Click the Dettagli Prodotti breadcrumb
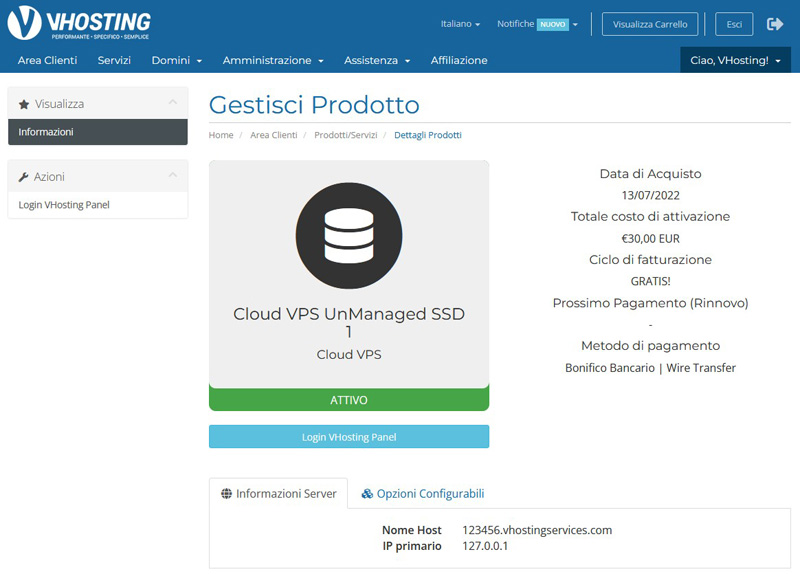Image resolution: width=800 pixels, height=574 pixels. (428, 135)
